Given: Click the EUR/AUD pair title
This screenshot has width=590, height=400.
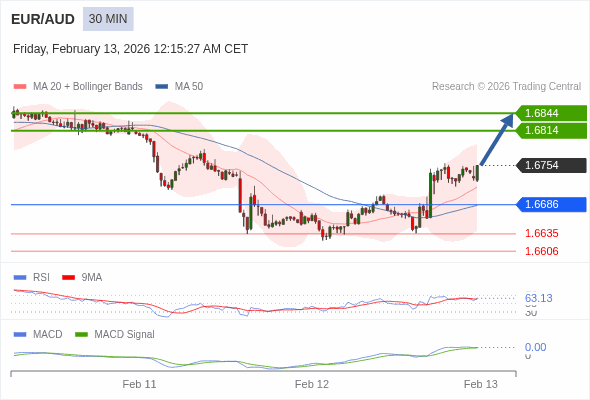Looking at the screenshot, I should click(x=43, y=19).
